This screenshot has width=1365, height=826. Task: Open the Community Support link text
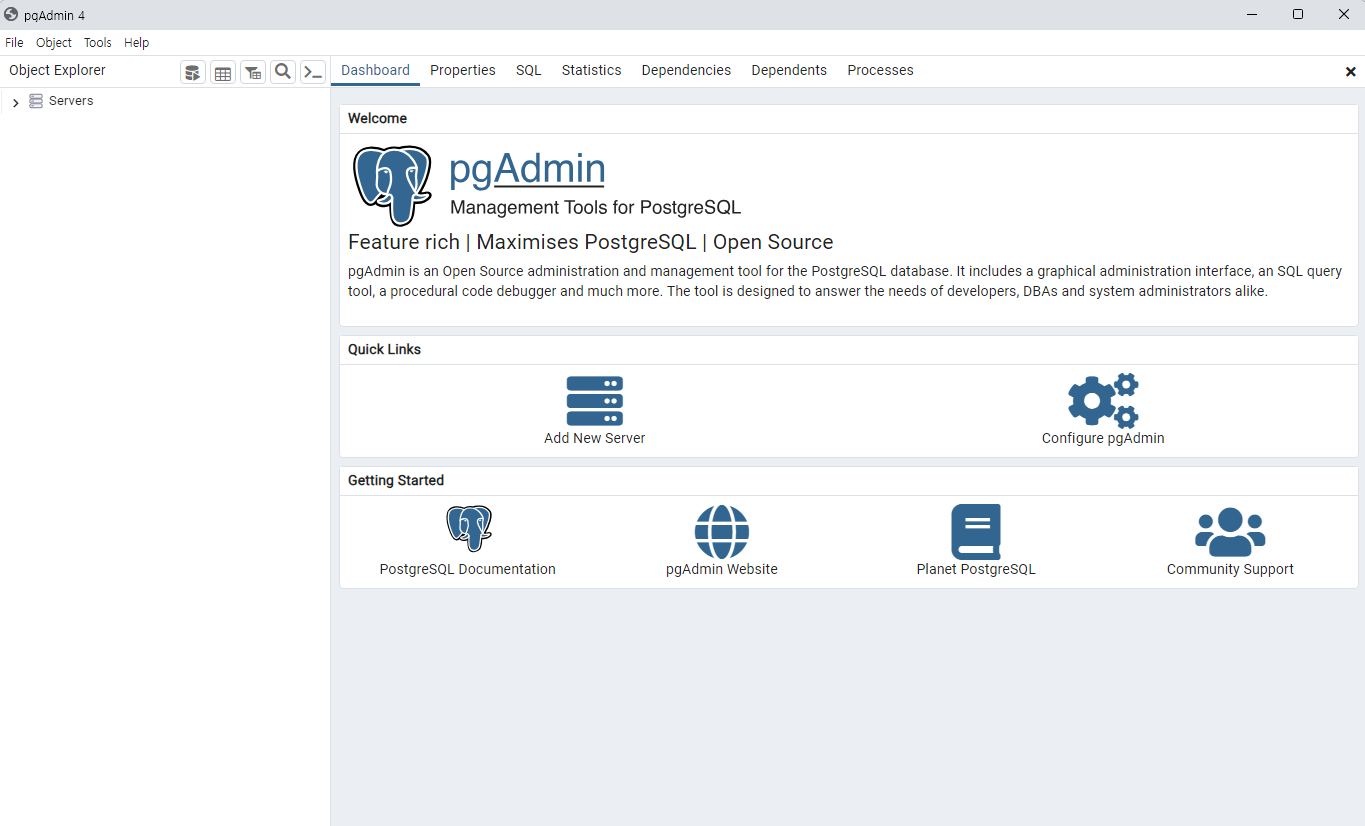(x=1230, y=569)
